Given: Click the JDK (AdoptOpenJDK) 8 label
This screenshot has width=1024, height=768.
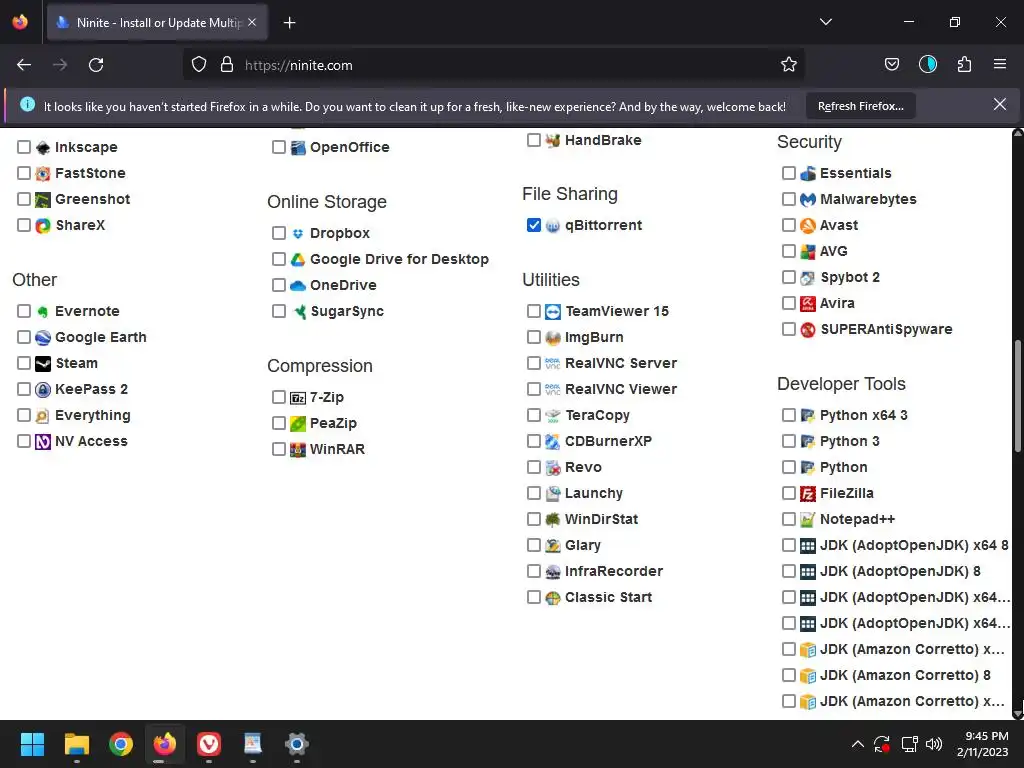Looking at the screenshot, I should pos(900,571).
